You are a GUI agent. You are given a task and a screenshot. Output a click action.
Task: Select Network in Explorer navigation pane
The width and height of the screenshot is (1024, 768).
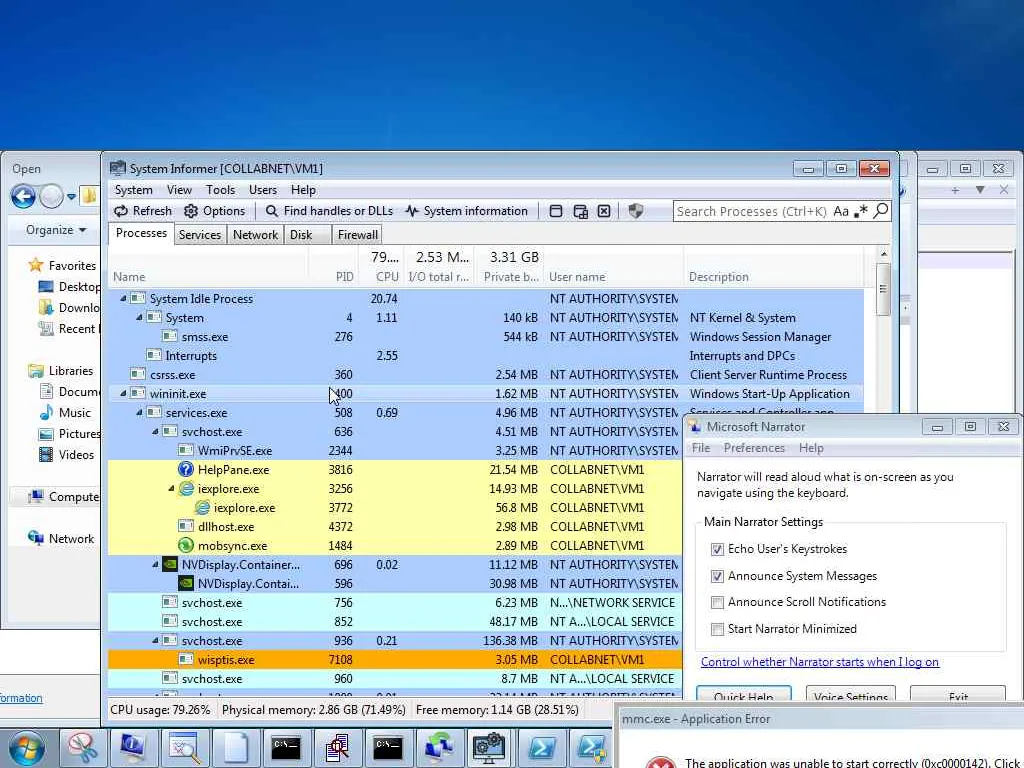click(x=61, y=539)
